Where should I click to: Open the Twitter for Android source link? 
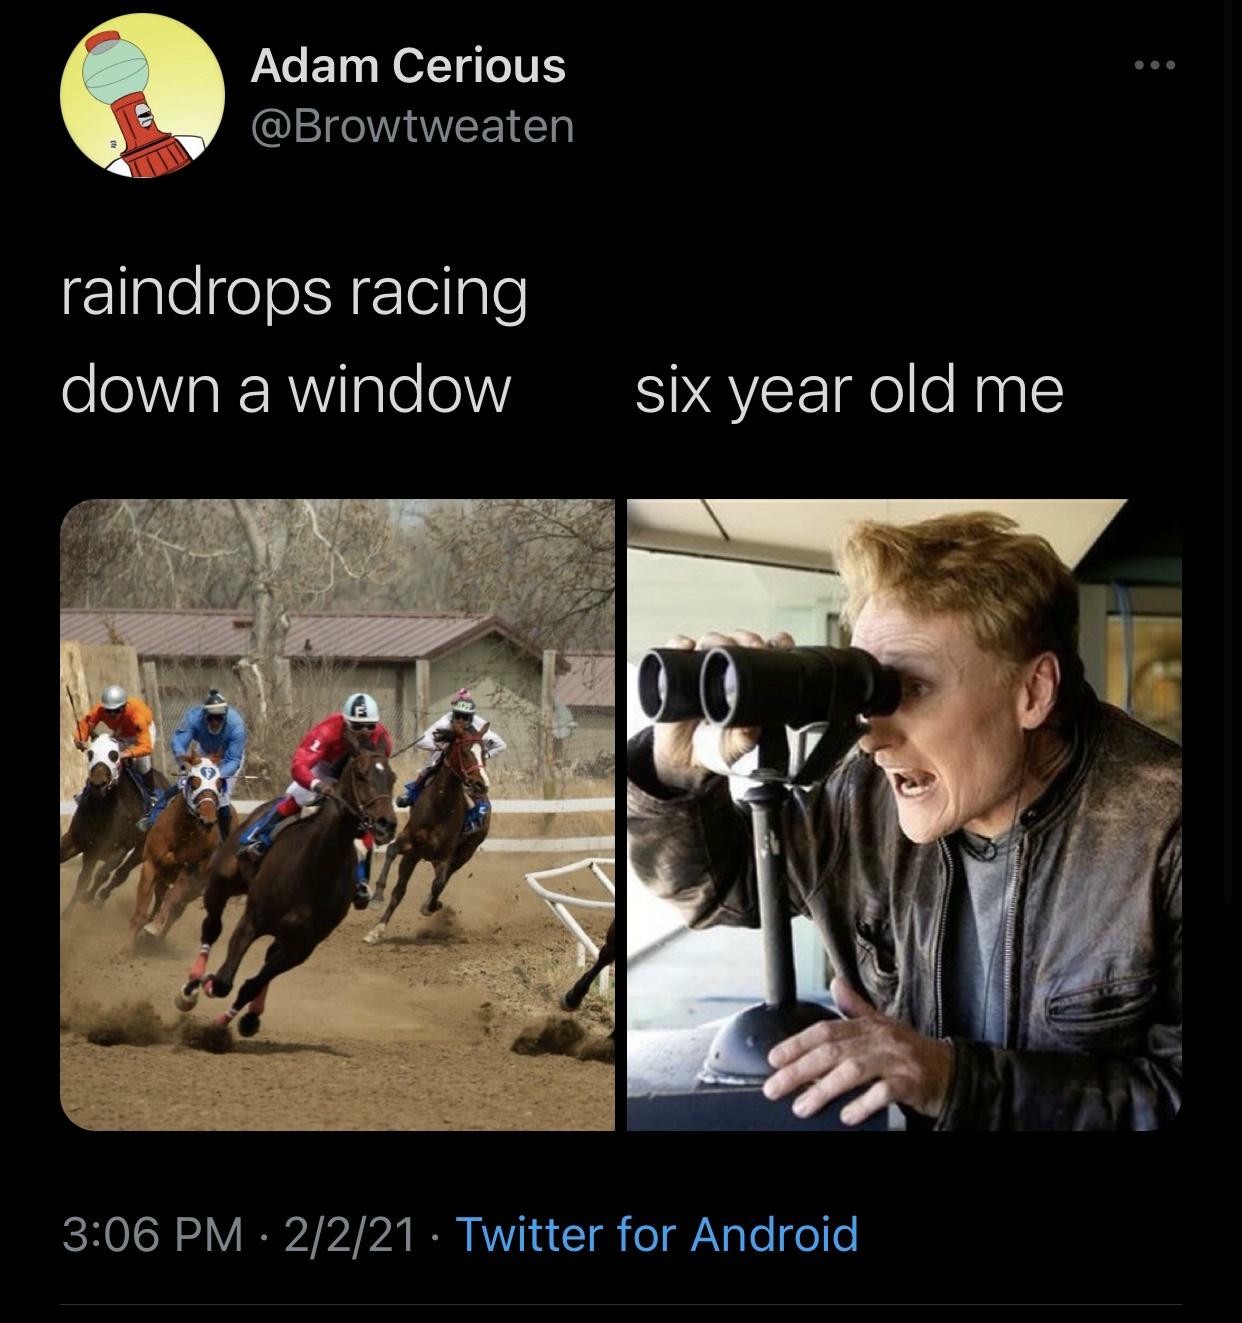point(657,1233)
